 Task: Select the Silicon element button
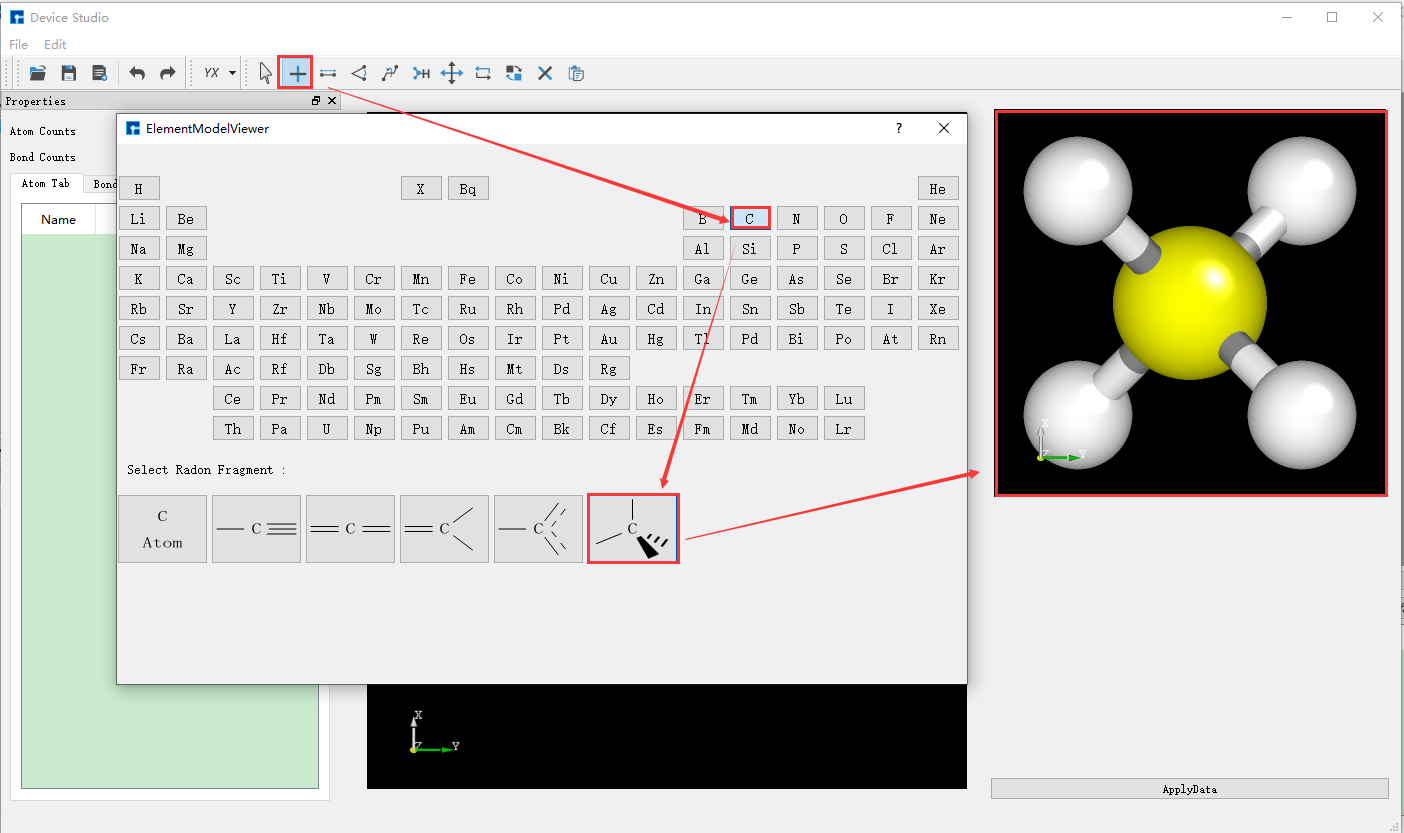click(x=750, y=248)
